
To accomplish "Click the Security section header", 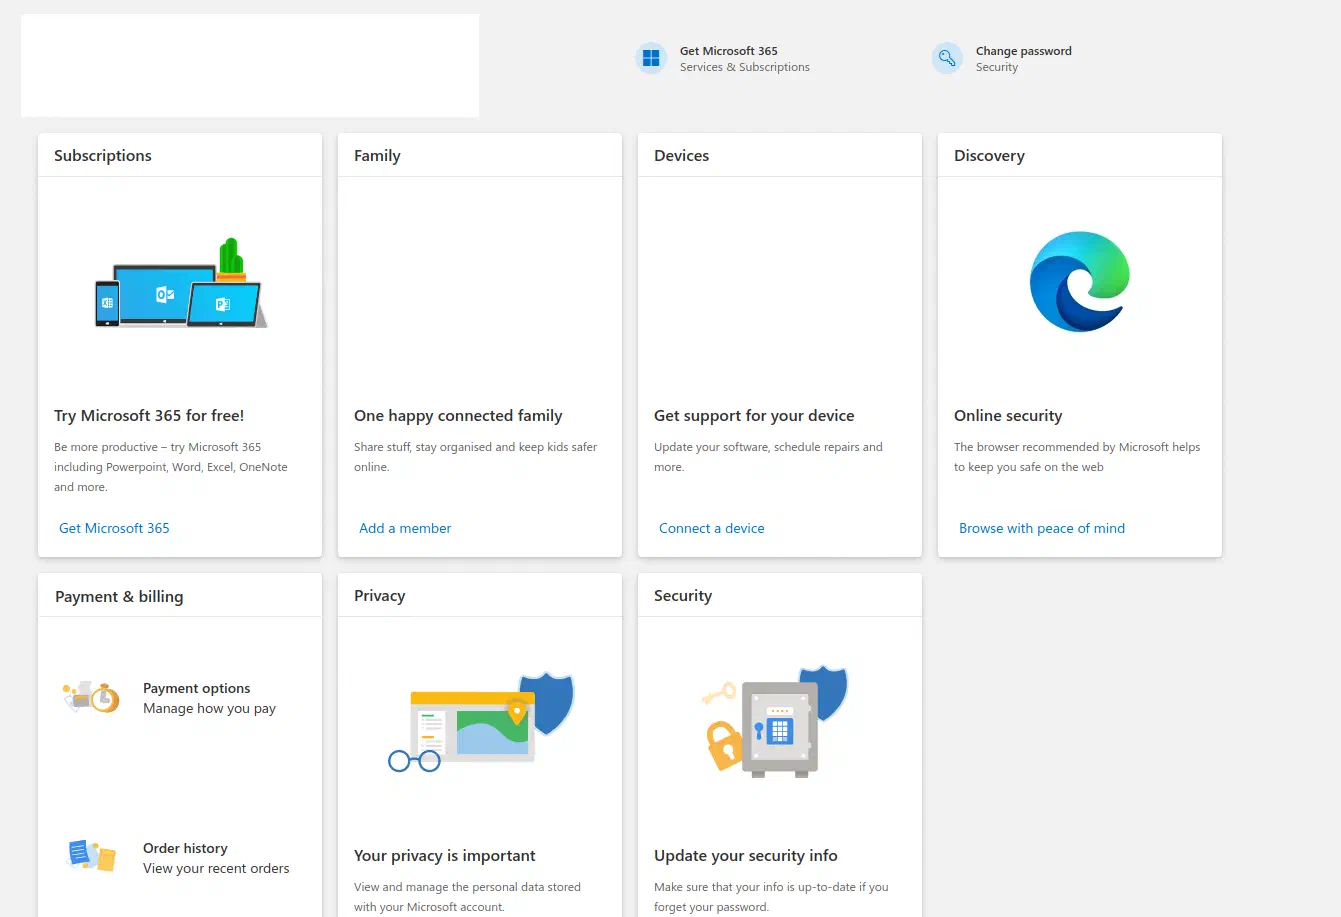I will [x=683, y=595].
